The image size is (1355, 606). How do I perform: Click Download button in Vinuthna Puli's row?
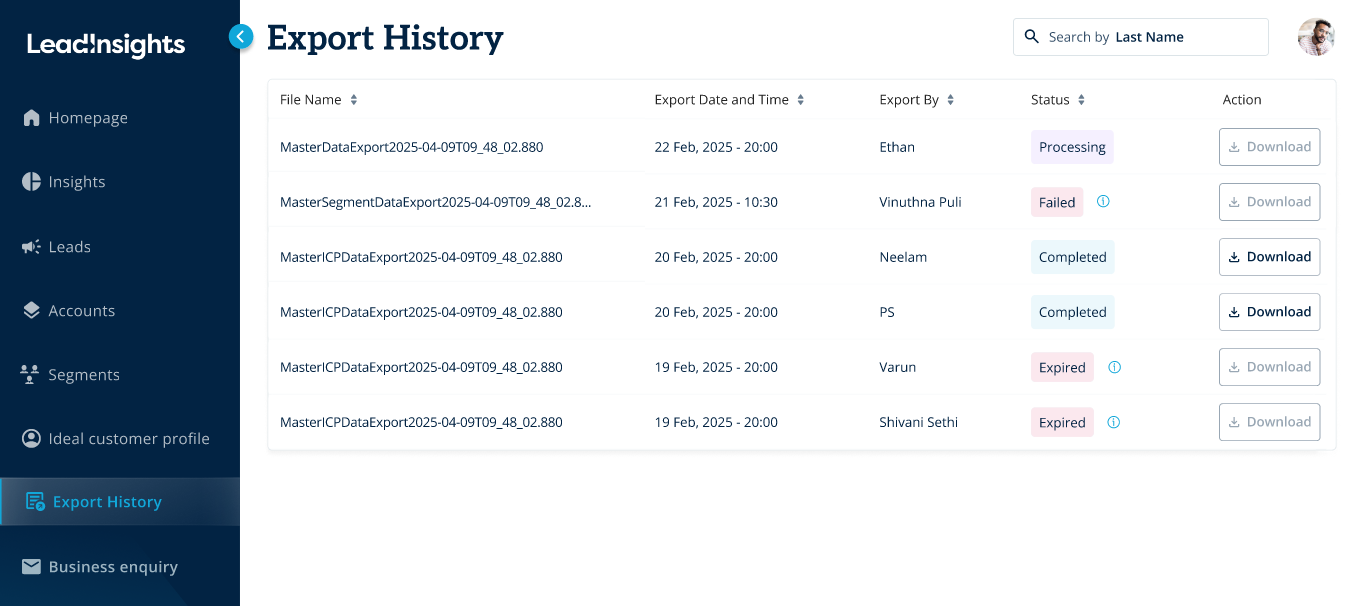pyautogui.click(x=1269, y=202)
